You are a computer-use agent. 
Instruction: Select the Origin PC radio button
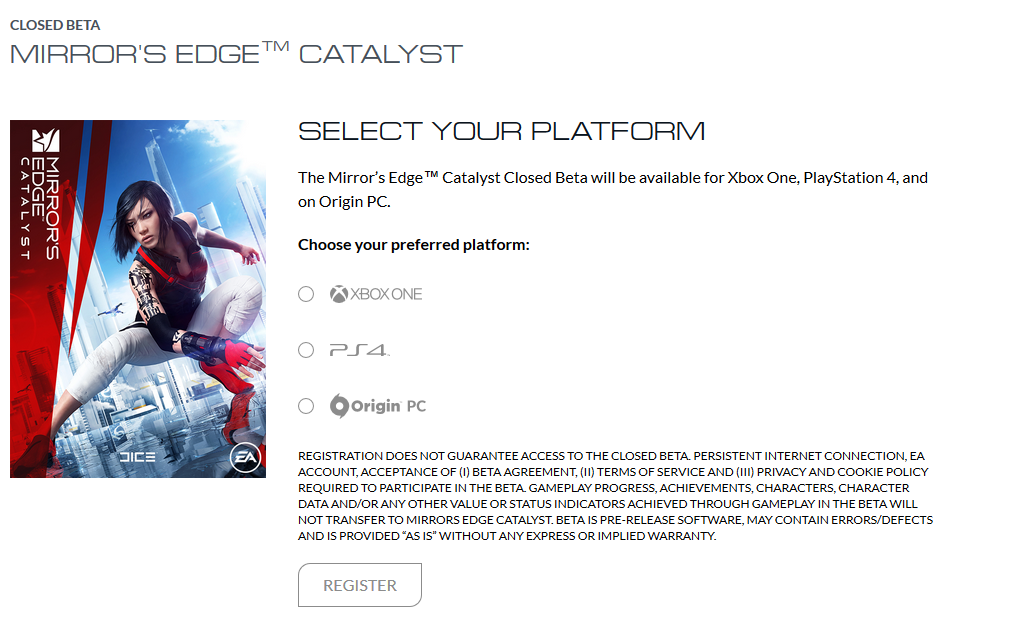[306, 406]
